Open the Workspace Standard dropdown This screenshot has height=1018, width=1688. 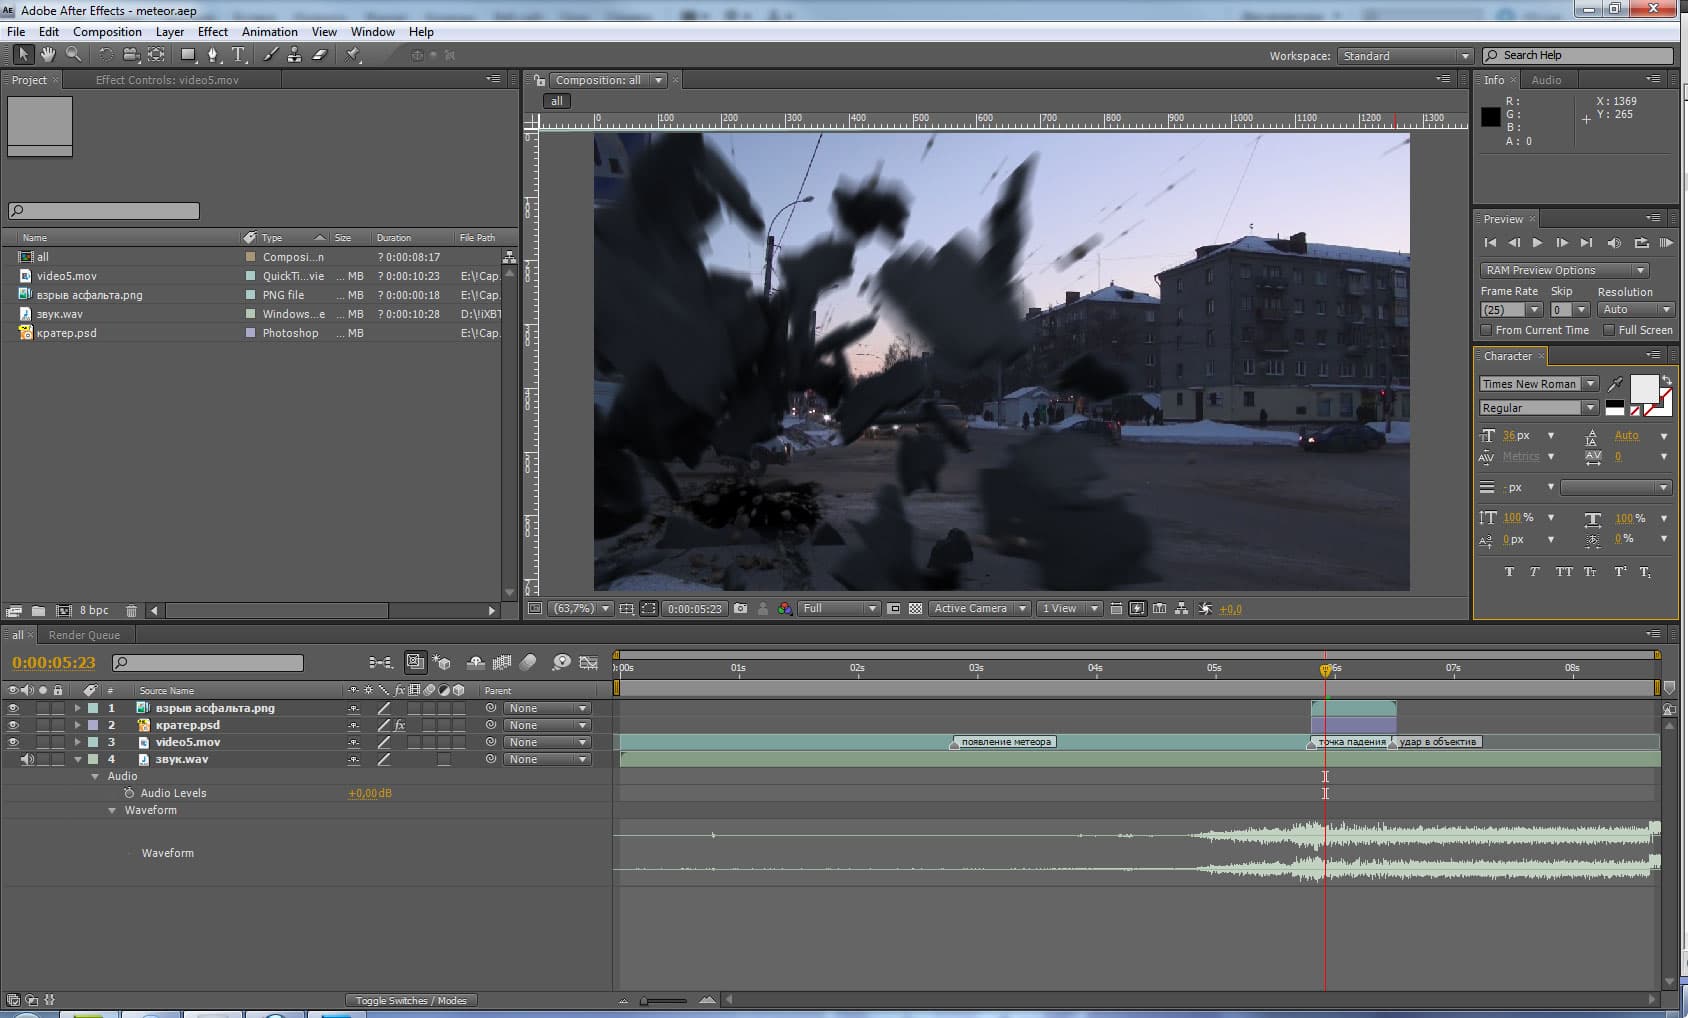point(1405,56)
